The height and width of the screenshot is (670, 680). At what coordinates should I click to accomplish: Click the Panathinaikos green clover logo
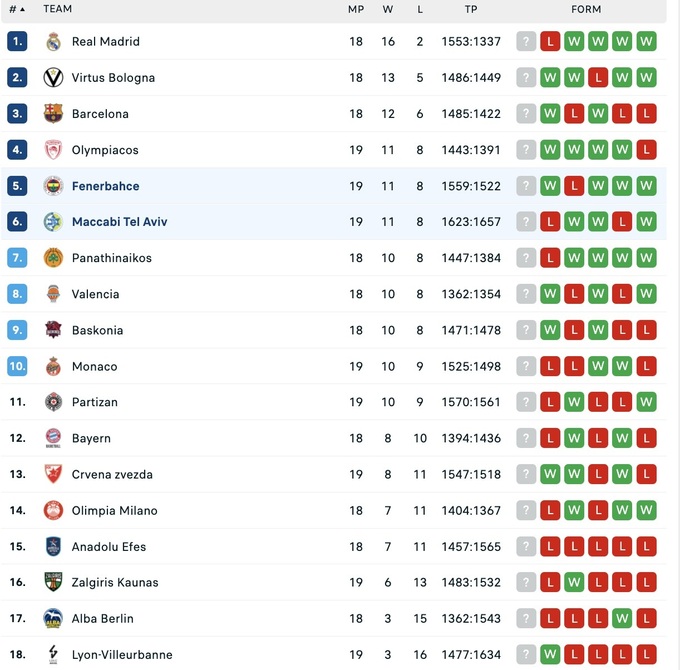(53, 258)
